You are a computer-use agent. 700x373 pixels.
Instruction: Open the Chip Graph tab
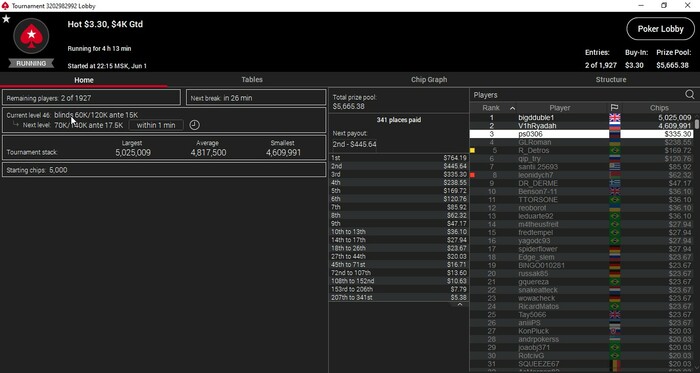(x=429, y=79)
